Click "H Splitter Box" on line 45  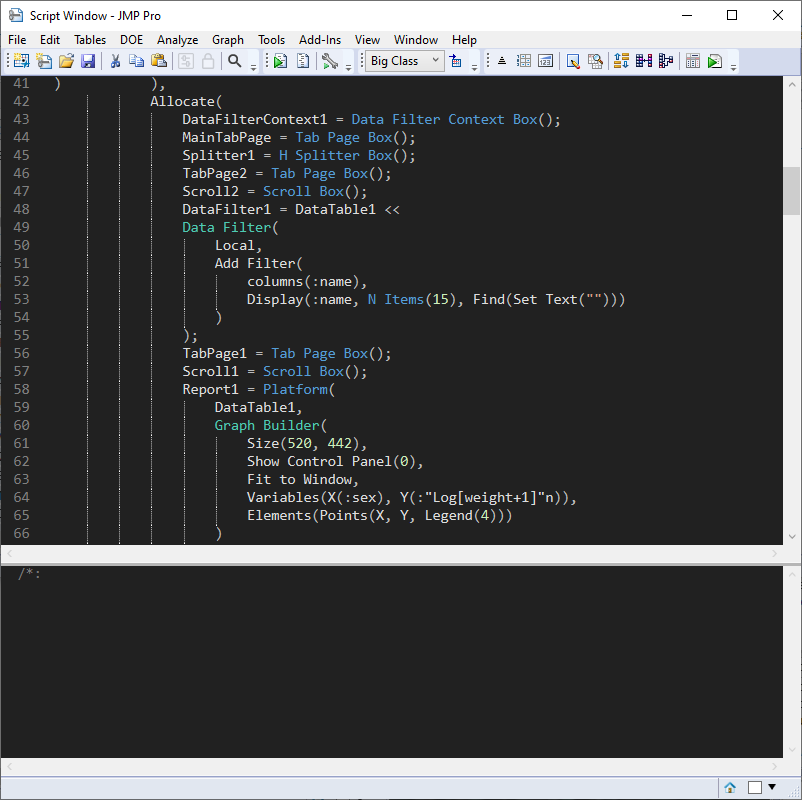336,155
